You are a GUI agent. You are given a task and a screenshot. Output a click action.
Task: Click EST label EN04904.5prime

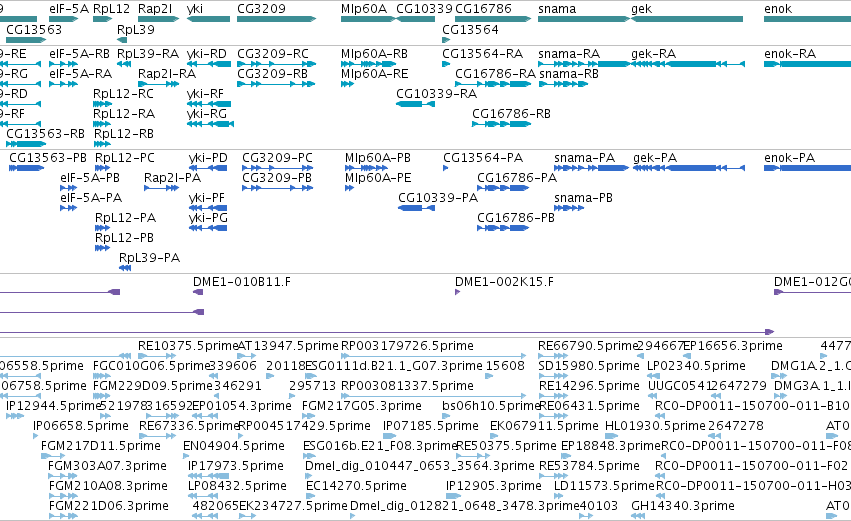(x=233, y=446)
